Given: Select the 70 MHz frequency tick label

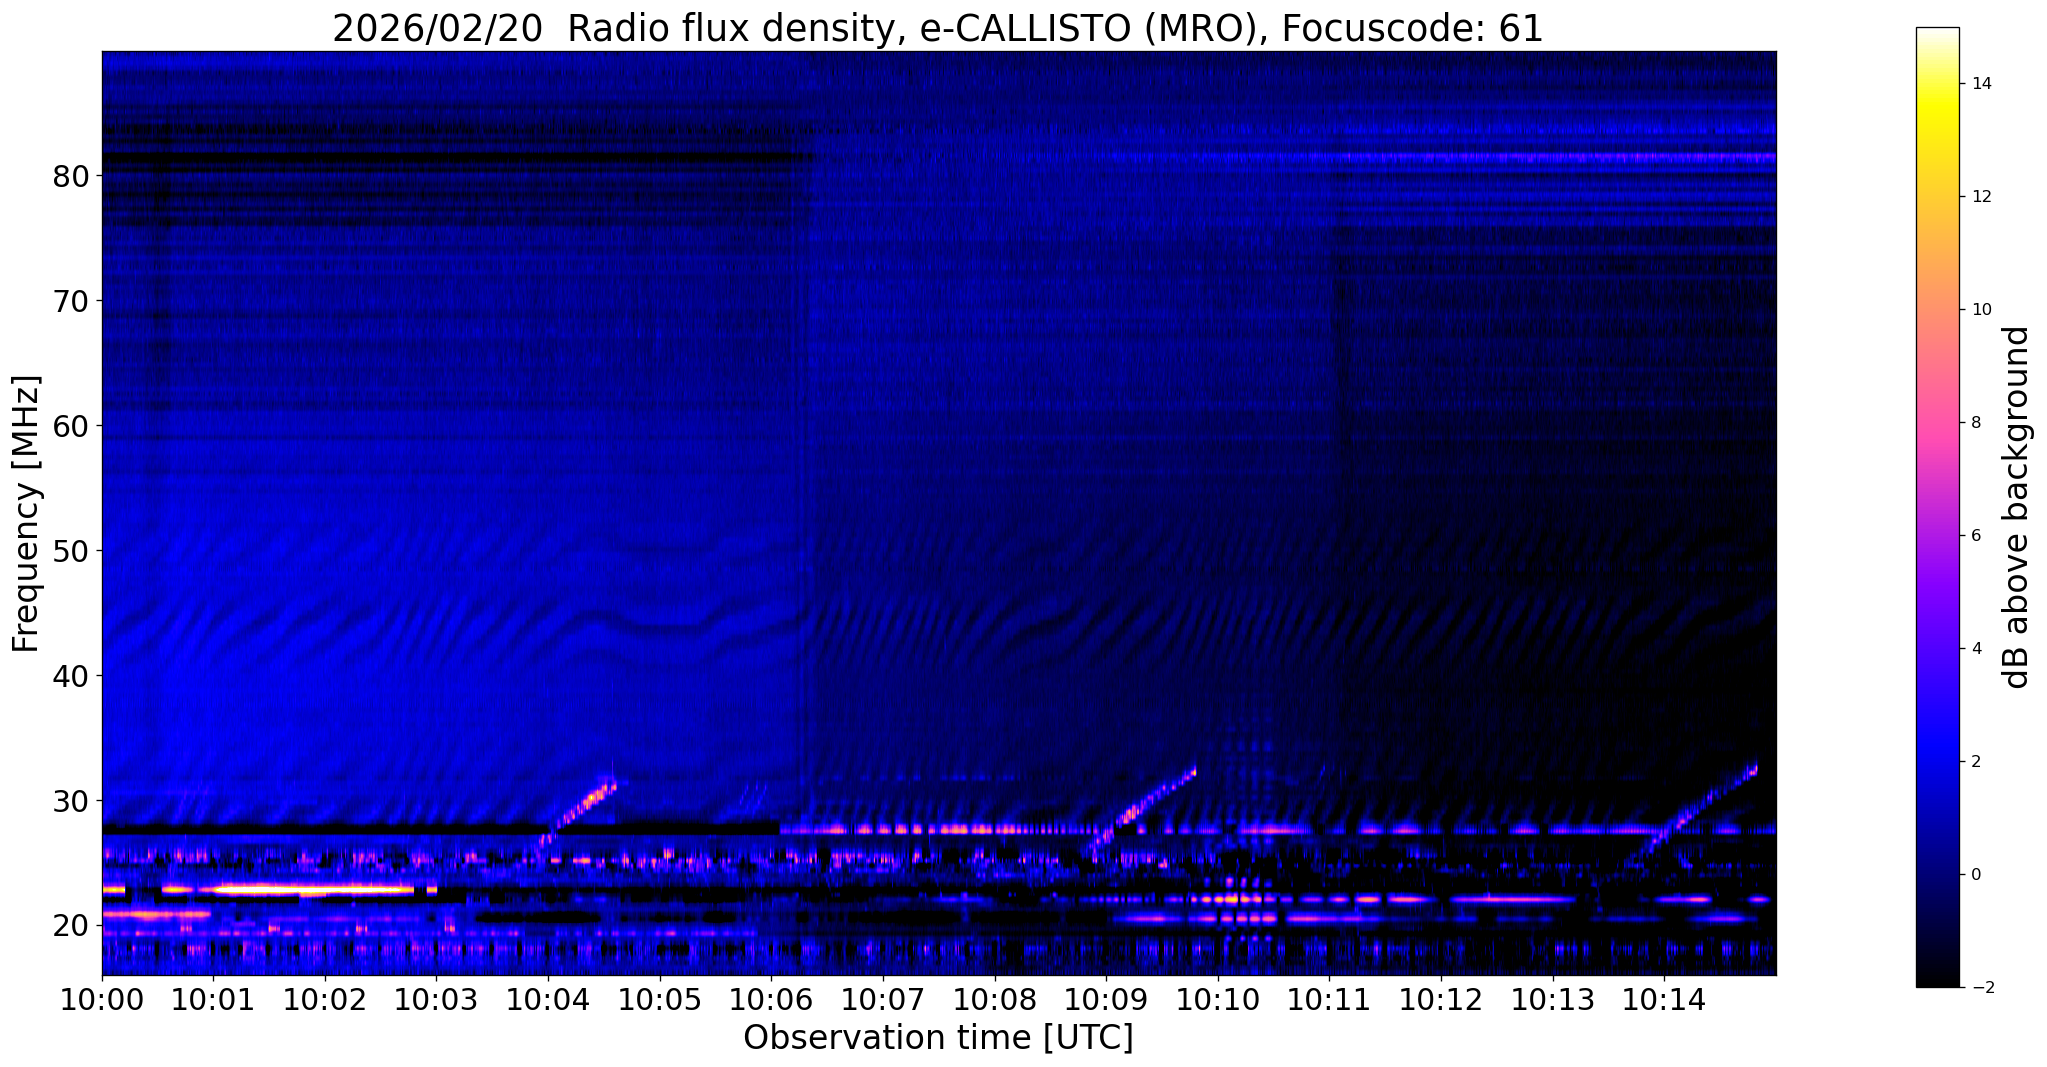Looking at the screenshot, I should [x=71, y=301].
